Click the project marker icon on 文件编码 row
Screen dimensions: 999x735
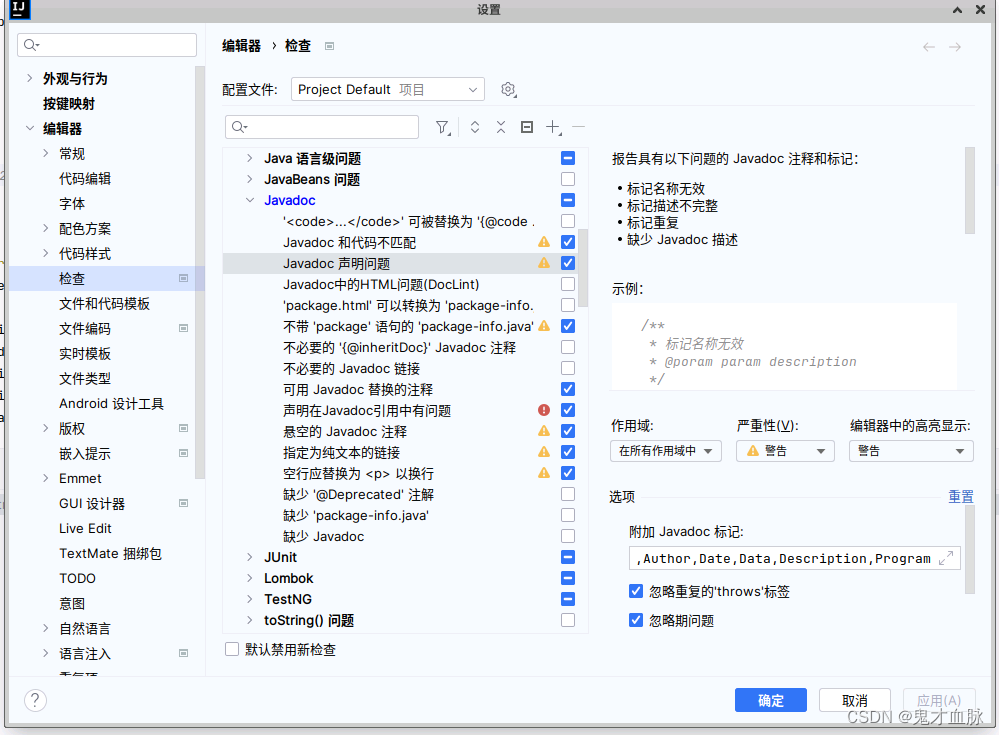pos(183,329)
